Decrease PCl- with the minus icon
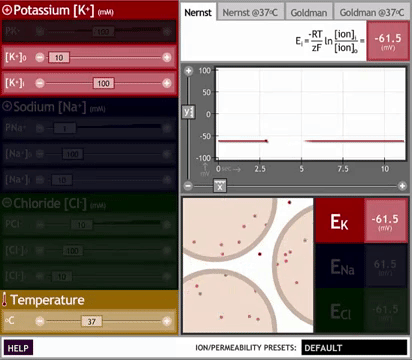 [x=40, y=225]
